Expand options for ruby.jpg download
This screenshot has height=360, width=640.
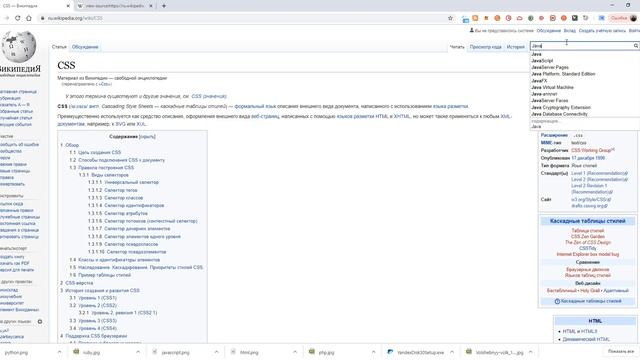[x=138, y=352]
